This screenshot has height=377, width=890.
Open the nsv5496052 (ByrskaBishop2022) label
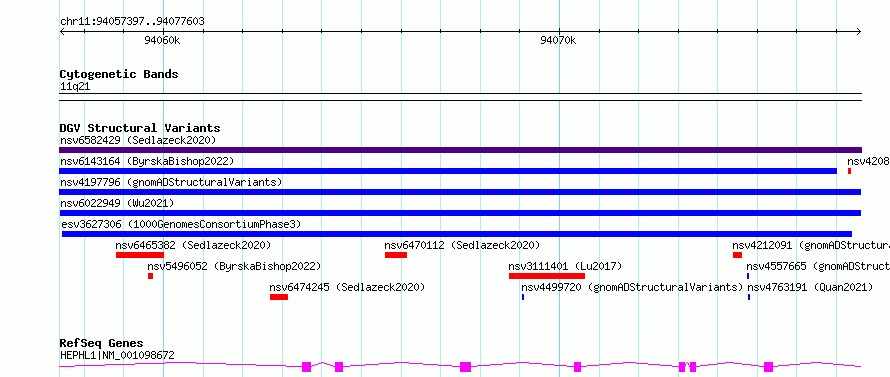(x=234, y=266)
